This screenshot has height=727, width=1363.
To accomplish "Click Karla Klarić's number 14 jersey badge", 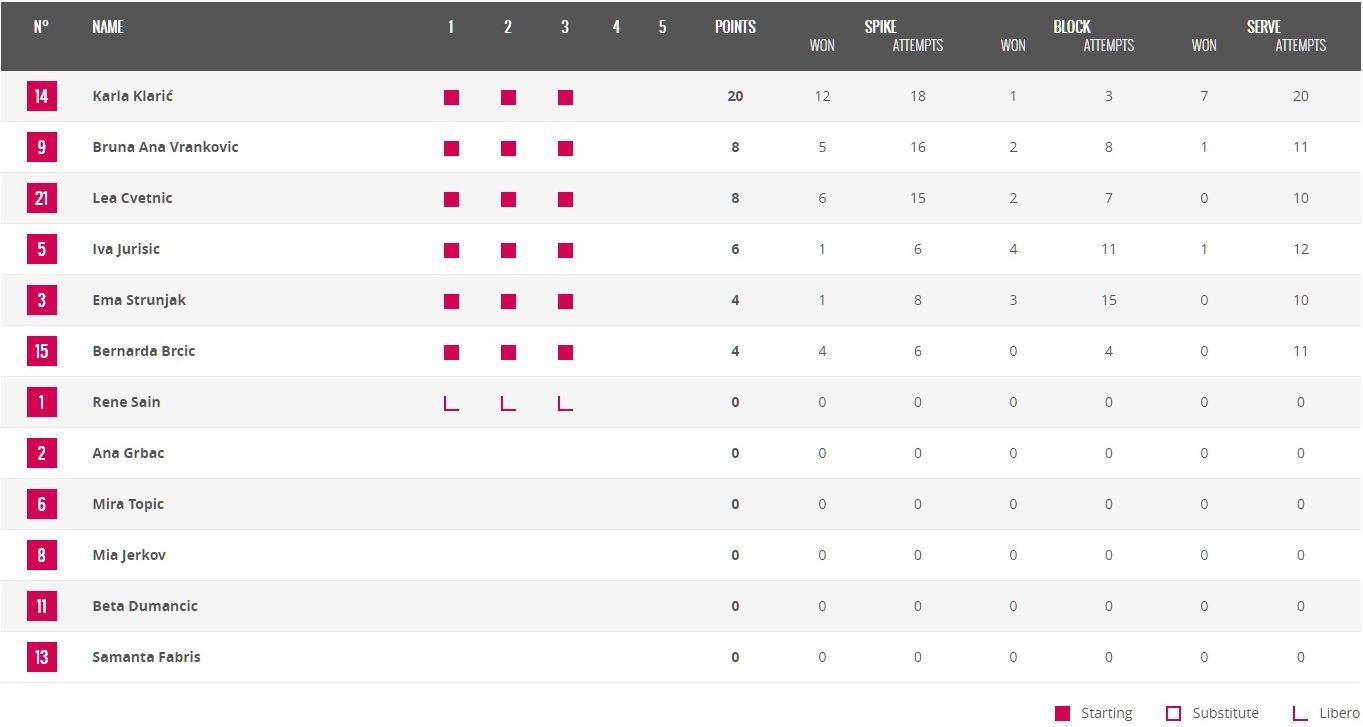I will 41,96.
